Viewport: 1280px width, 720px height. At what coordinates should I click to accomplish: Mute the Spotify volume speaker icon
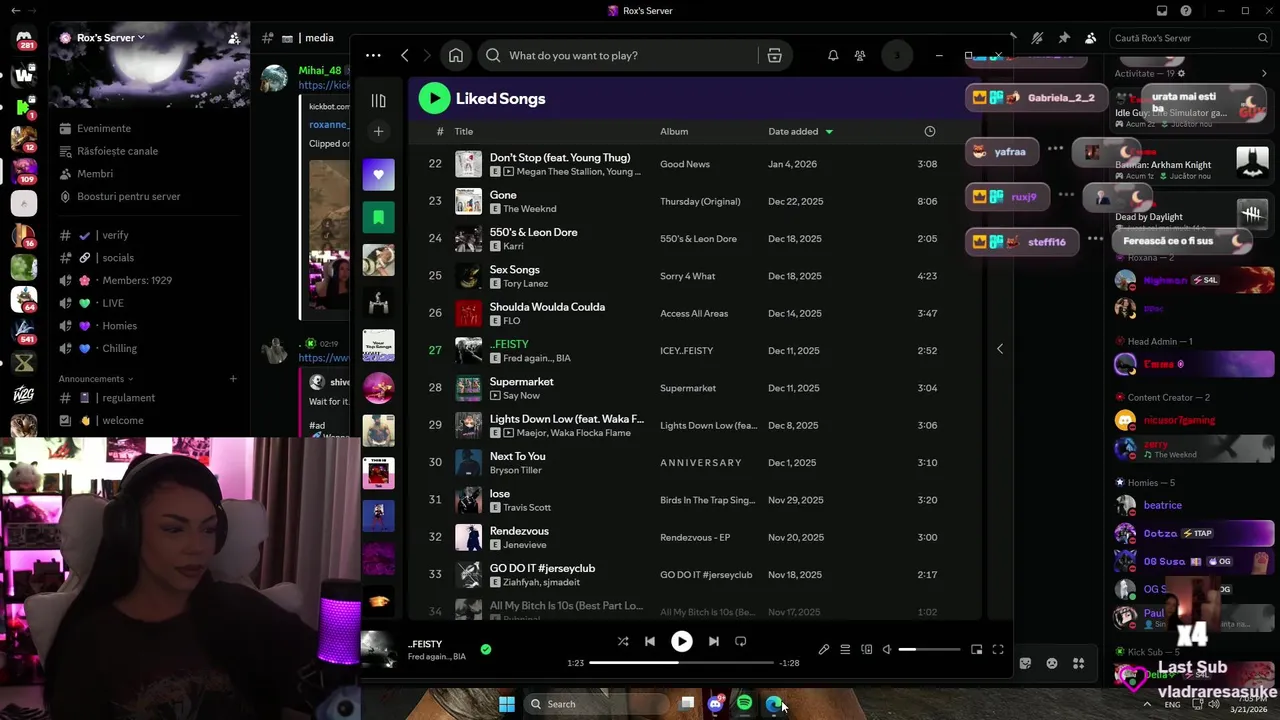pyautogui.click(x=887, y=649)
